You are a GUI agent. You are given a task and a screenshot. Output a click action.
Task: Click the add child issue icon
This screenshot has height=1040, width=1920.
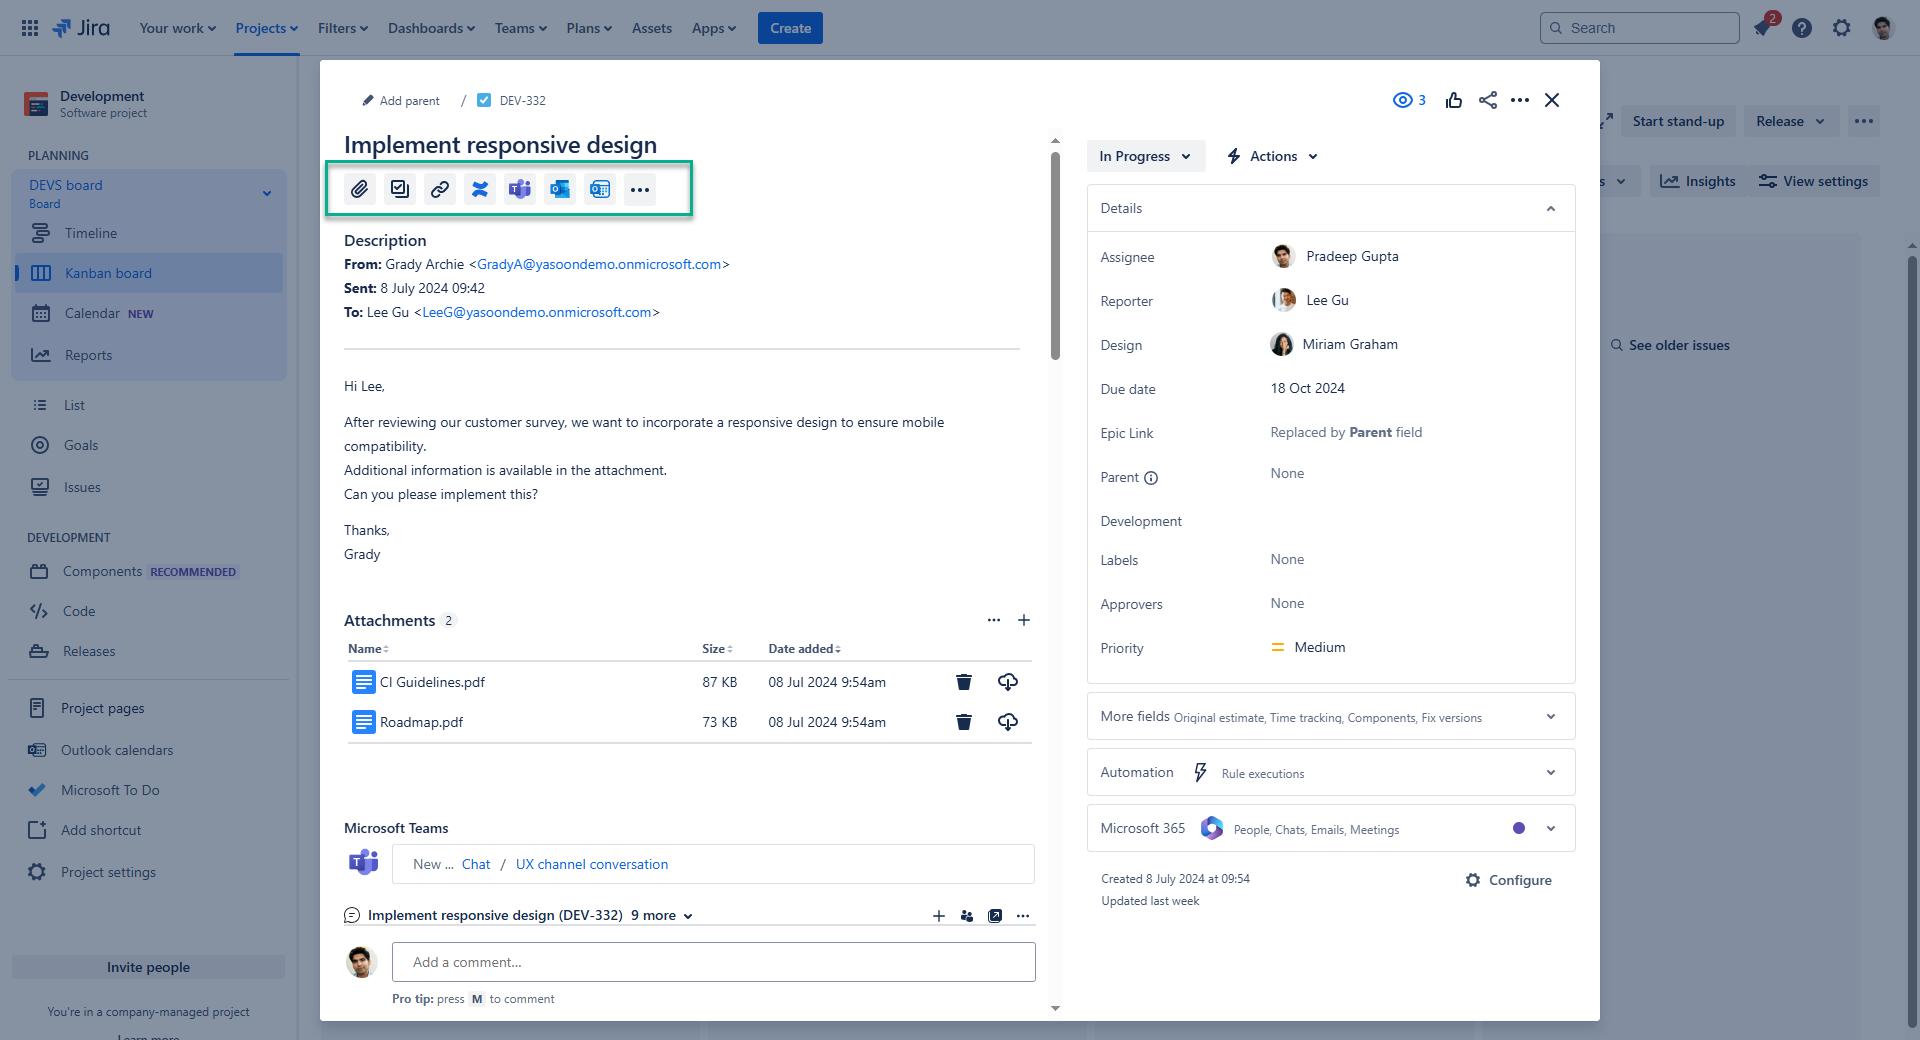pos(400,189)
